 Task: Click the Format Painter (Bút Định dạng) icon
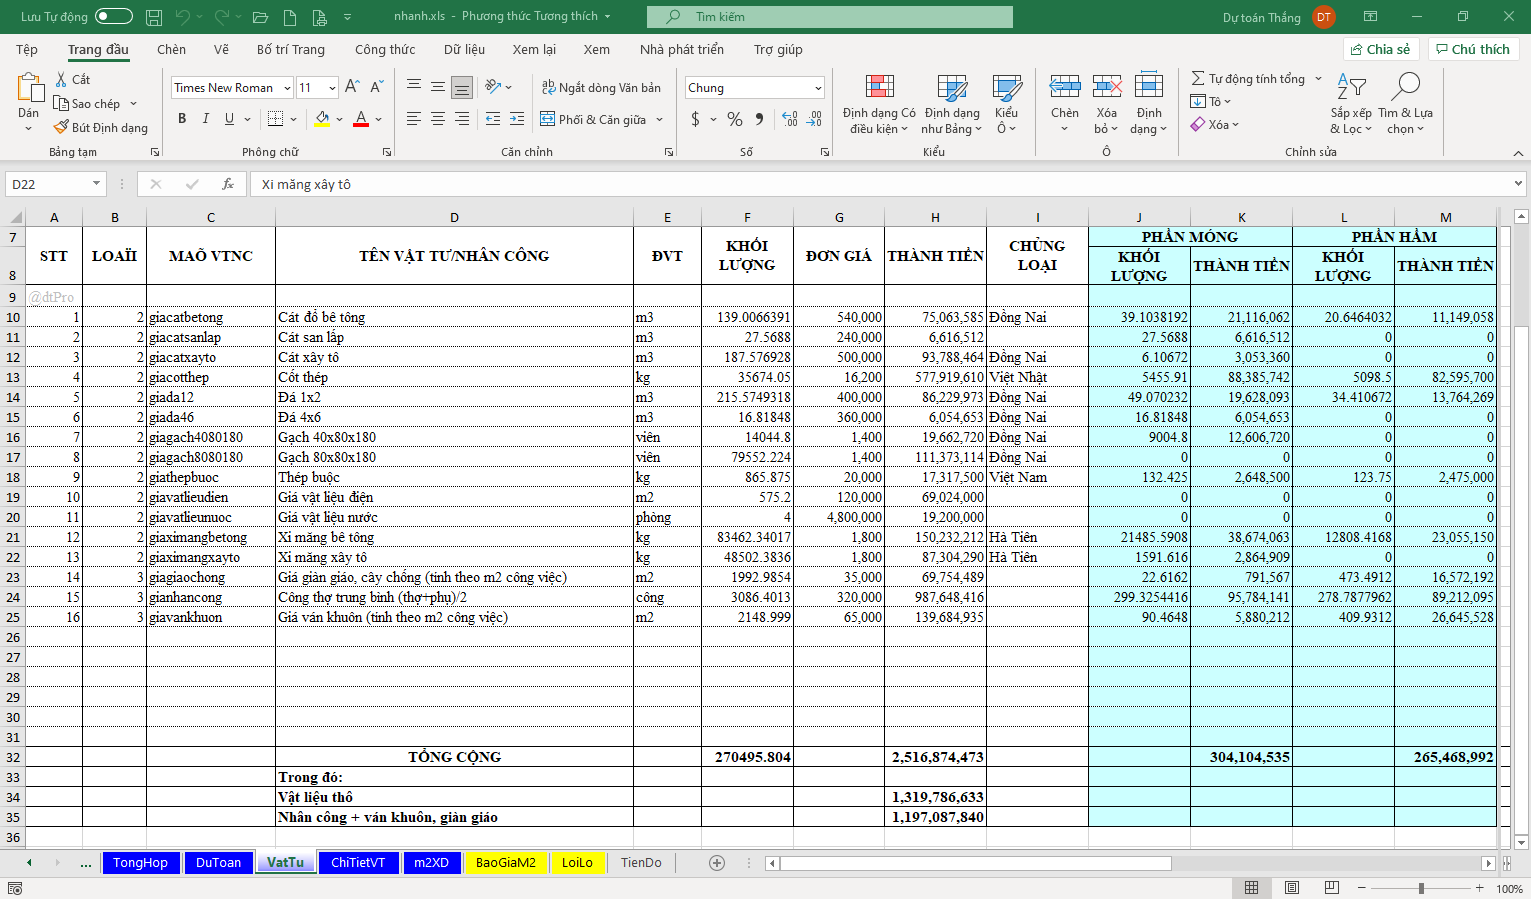tap(62, 127)
